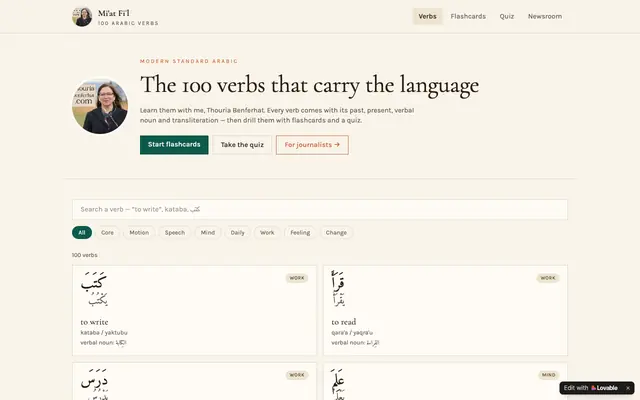This screenshot has height=400, width=640.
Task: Dismiss the Lovable badge with its X
Action: 628,388
